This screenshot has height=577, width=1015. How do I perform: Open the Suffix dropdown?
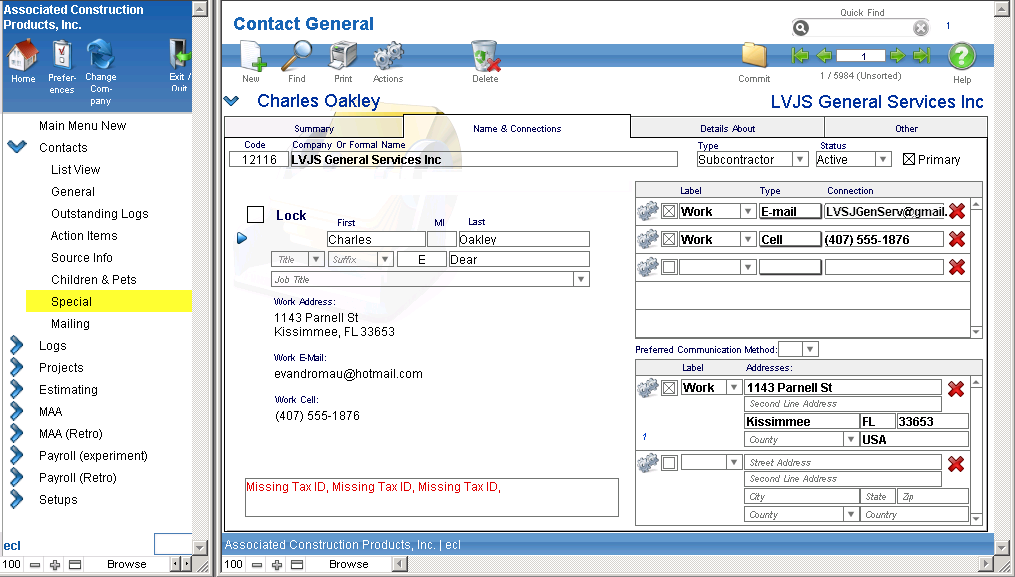(x=385, y=259)
